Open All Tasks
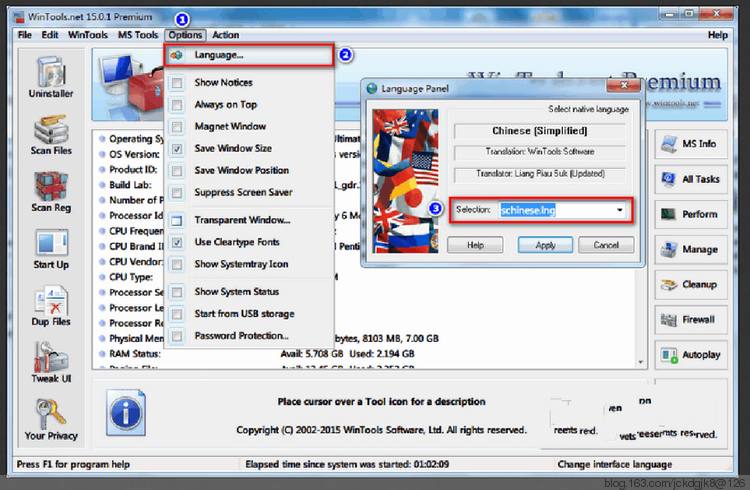Viewport: 750px width, 490px height. click(691, 179)
